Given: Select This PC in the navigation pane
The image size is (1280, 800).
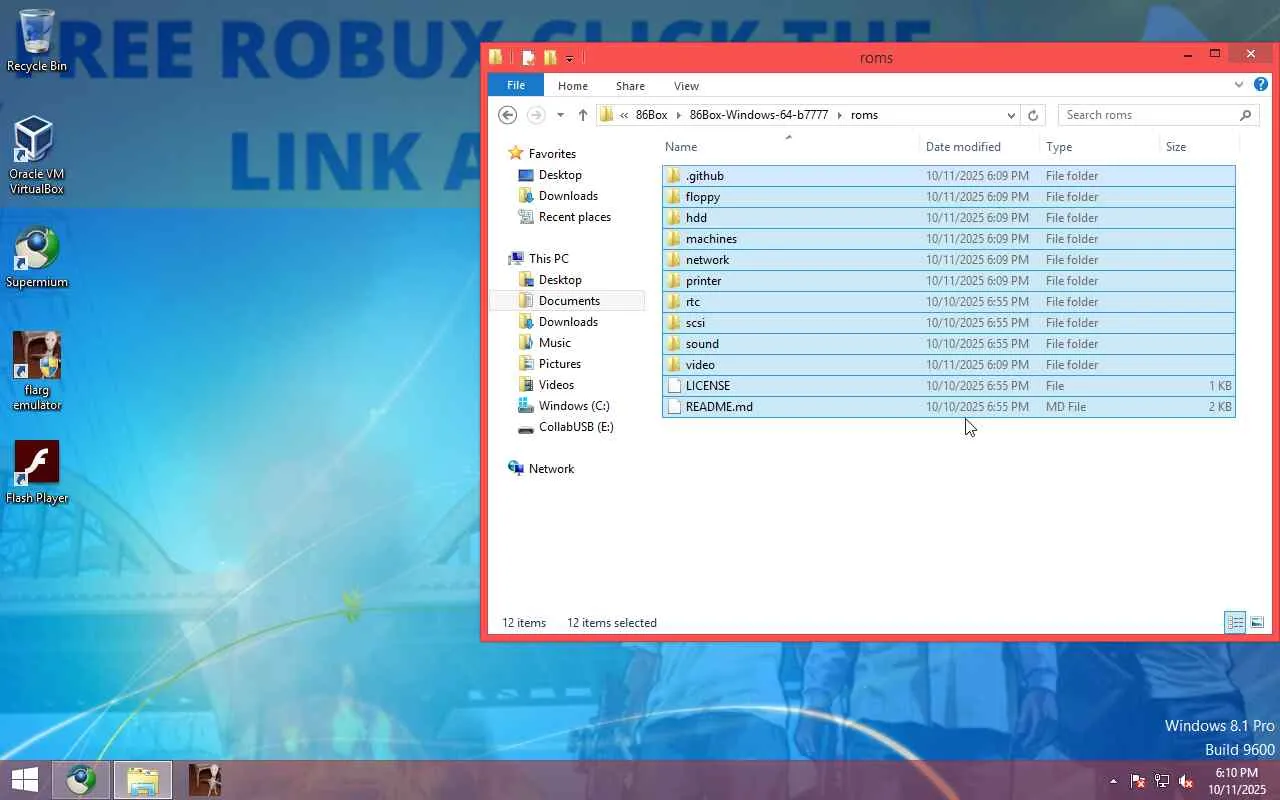Looking at the screenshot, I should point(548,259).
